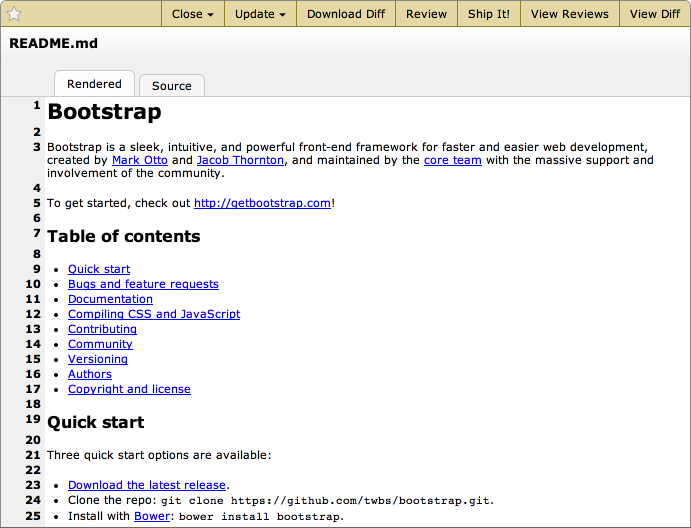Go to Bugs and feature requests
The image size is (691, 528).
pos(143,284)
